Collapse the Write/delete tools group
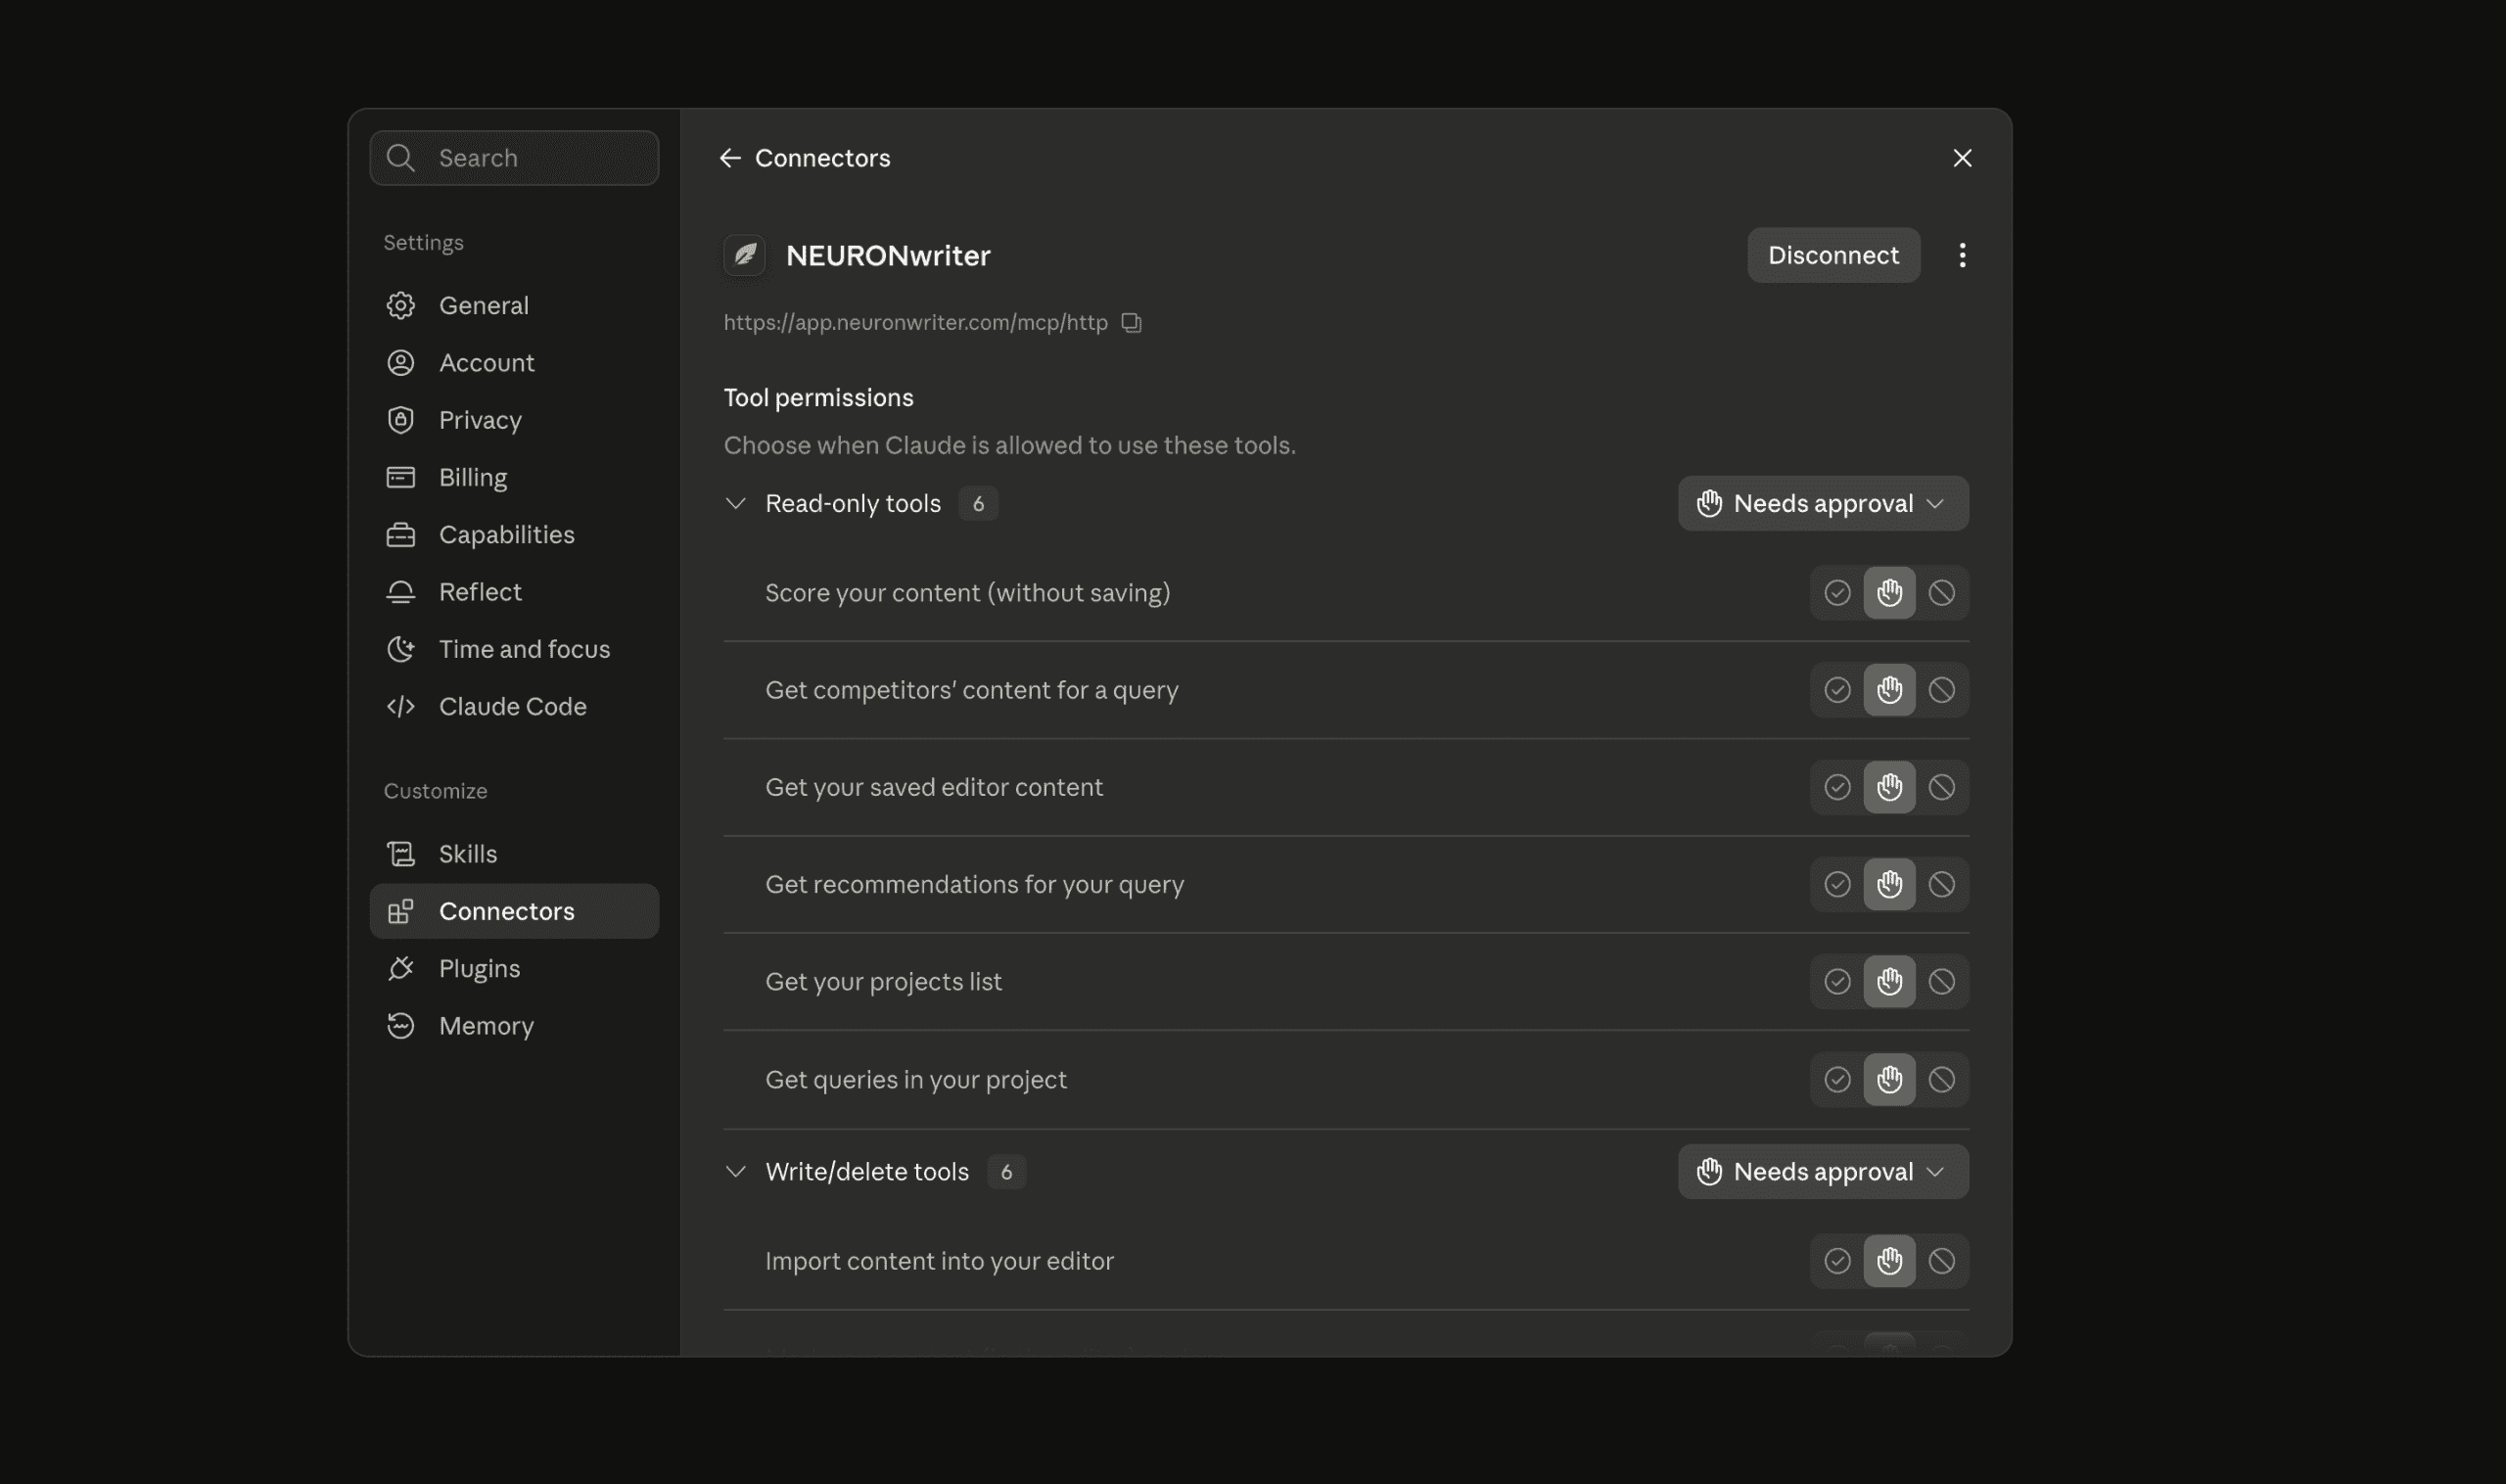This screenshot has width=2506, height=1484. pyautogui.click(x=735, y=1171)
